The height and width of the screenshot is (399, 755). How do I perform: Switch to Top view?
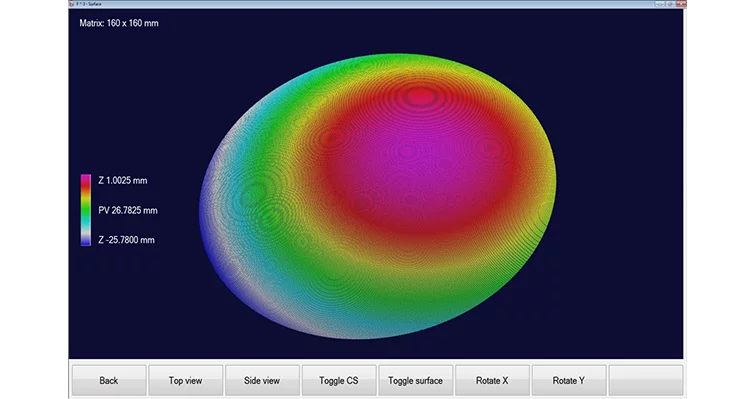coord(185,380)
